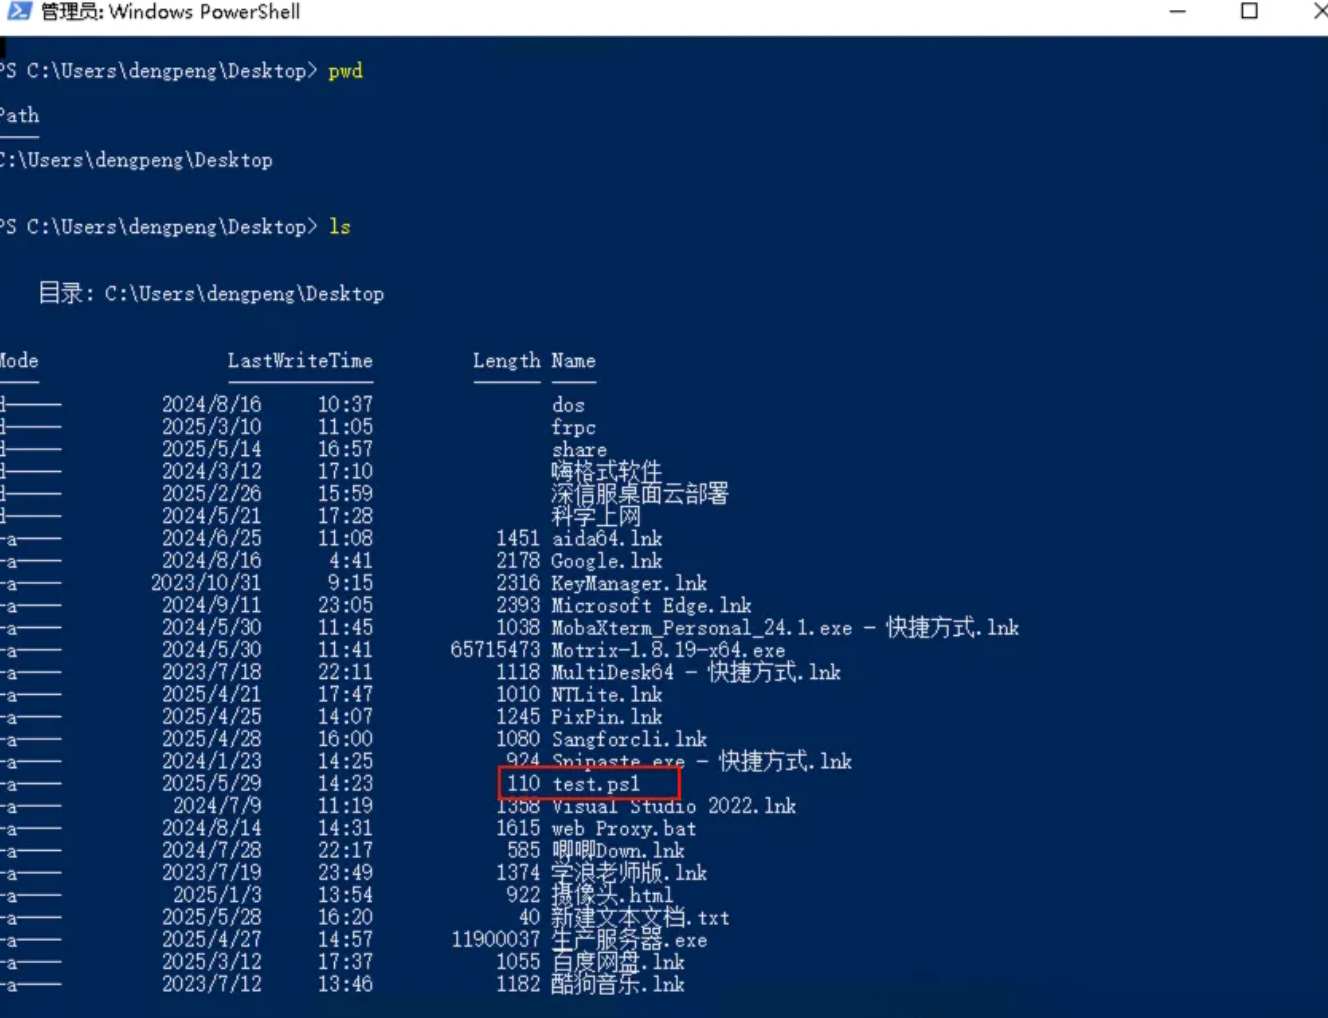Click the Length column header
This screenshot has width=1328, height=1018.
point(506,361)
